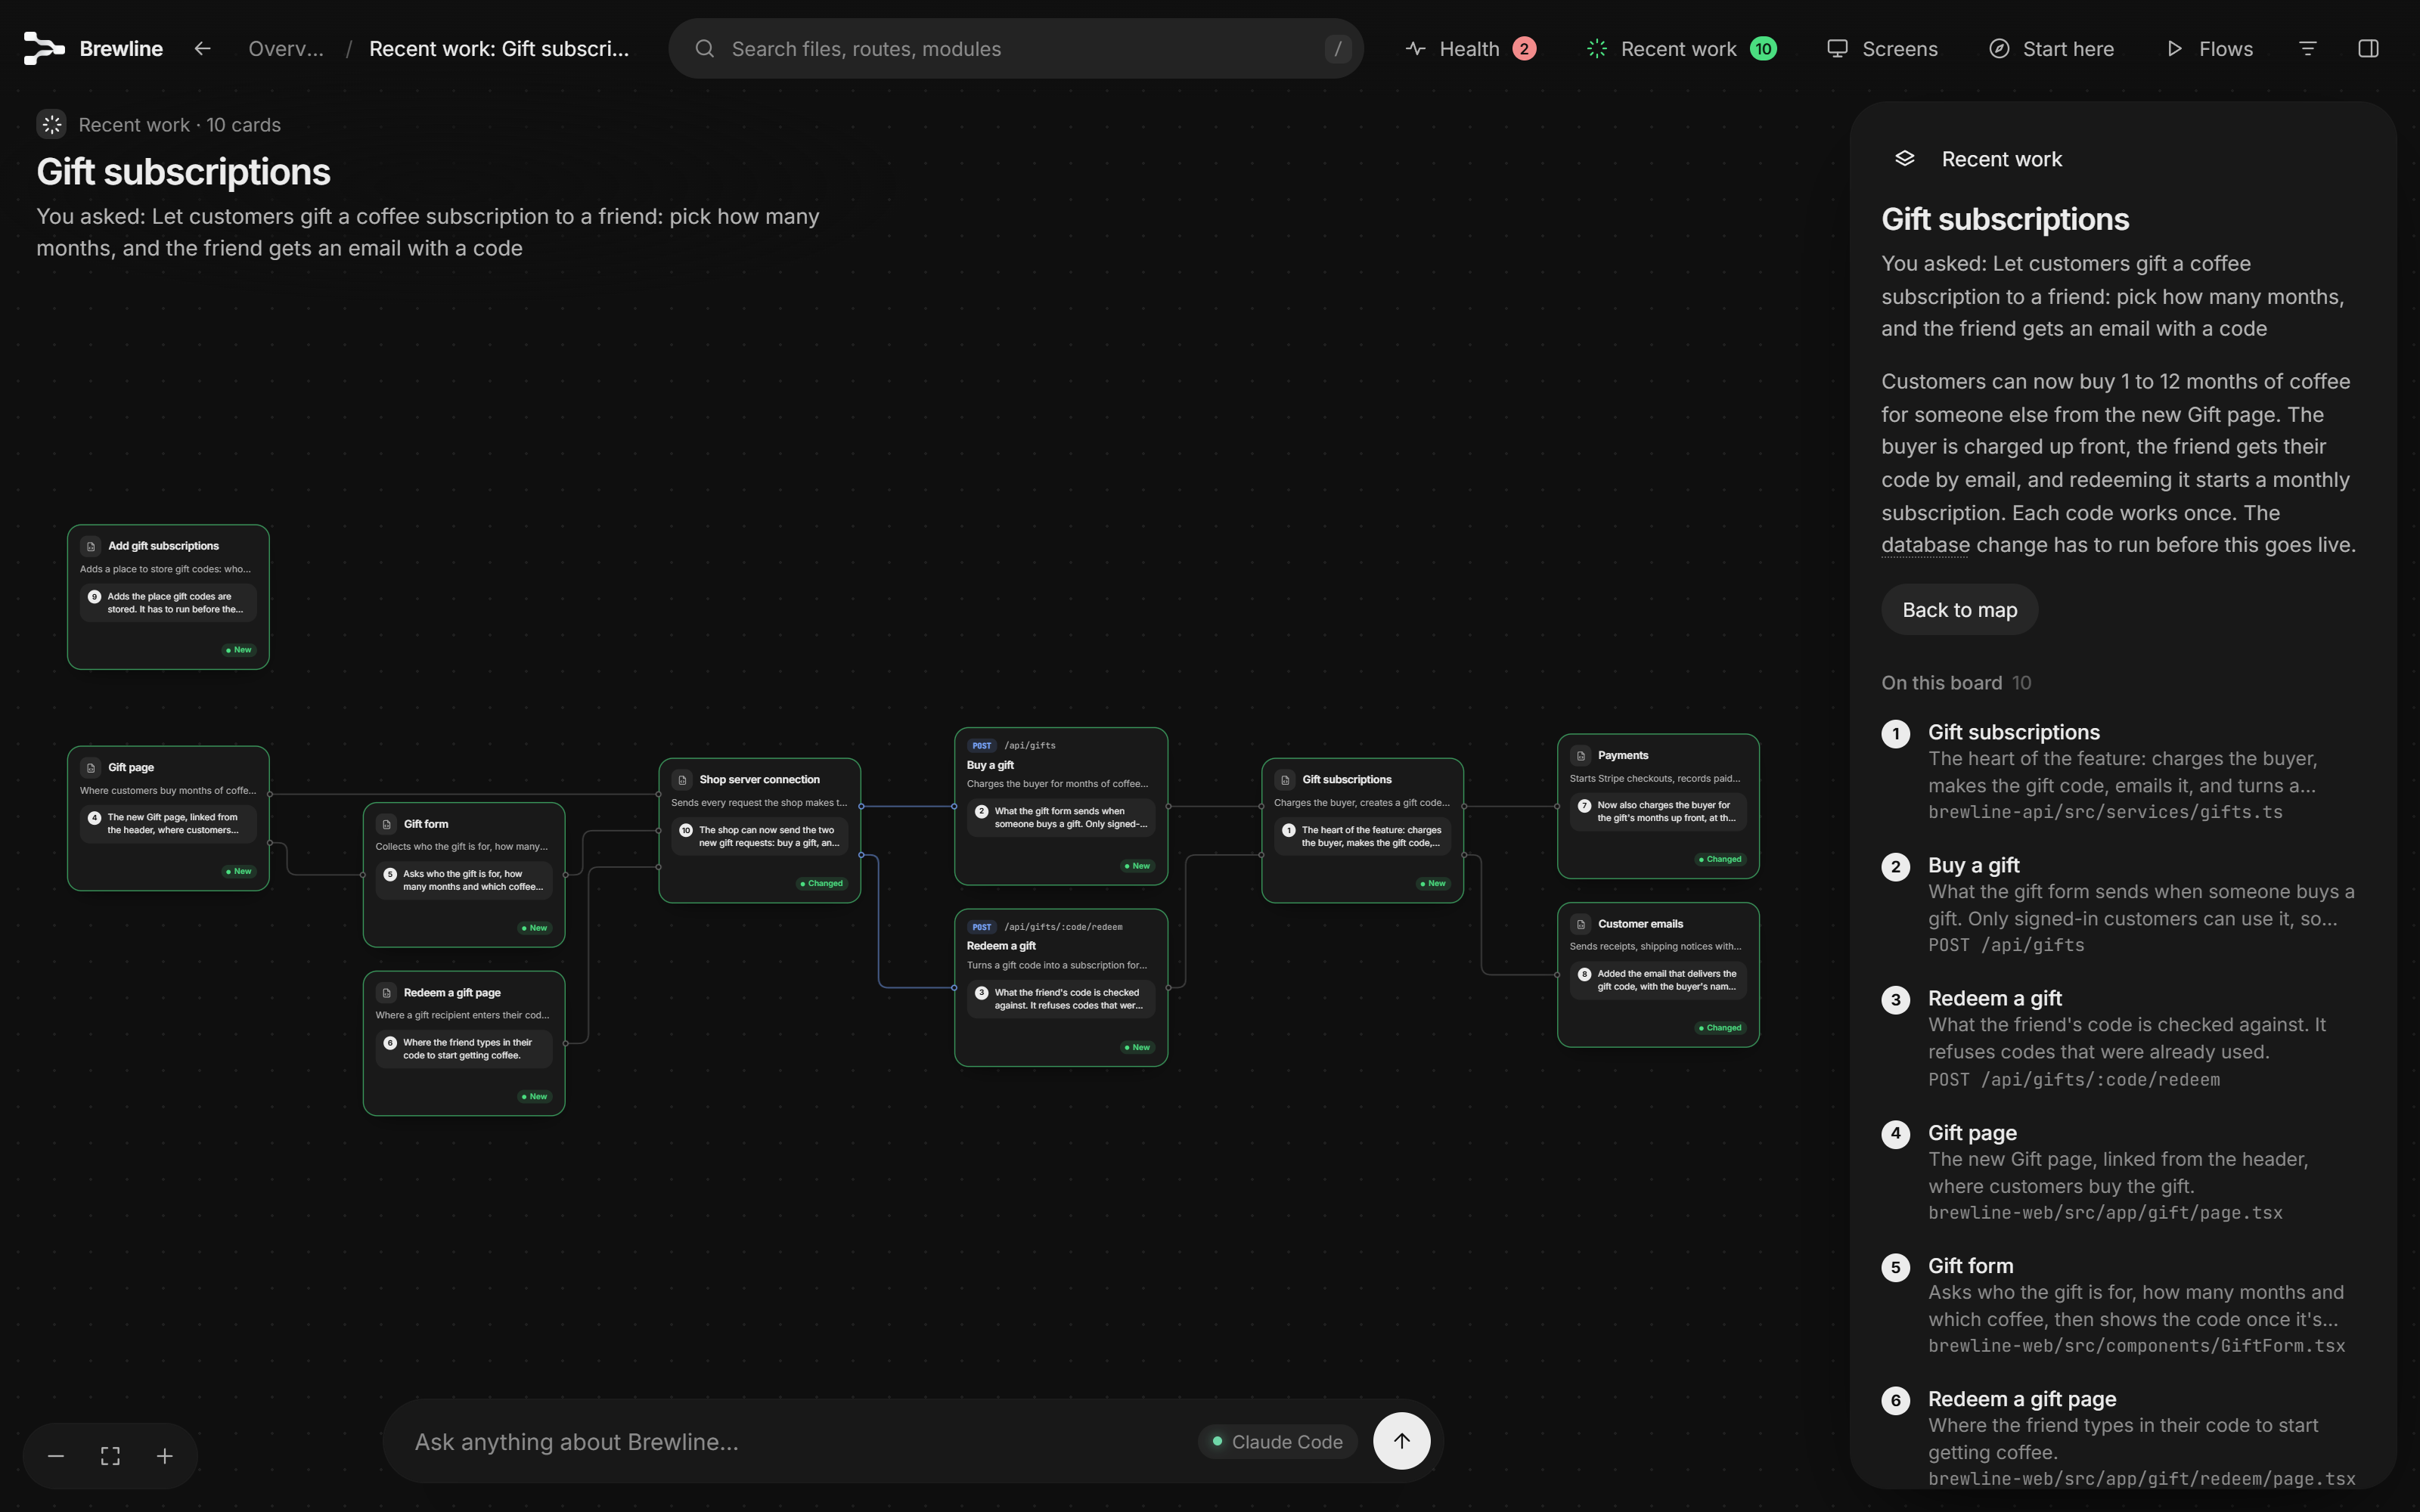Click the Back to map button
Screen dimensions: 2420x1512
pyautogui.click(x=1959, y=610)
